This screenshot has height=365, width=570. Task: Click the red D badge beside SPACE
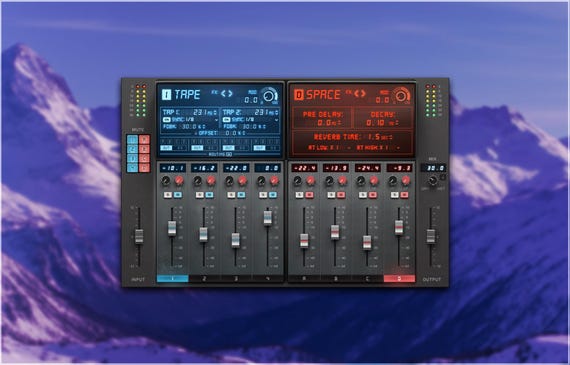(298, 95)
